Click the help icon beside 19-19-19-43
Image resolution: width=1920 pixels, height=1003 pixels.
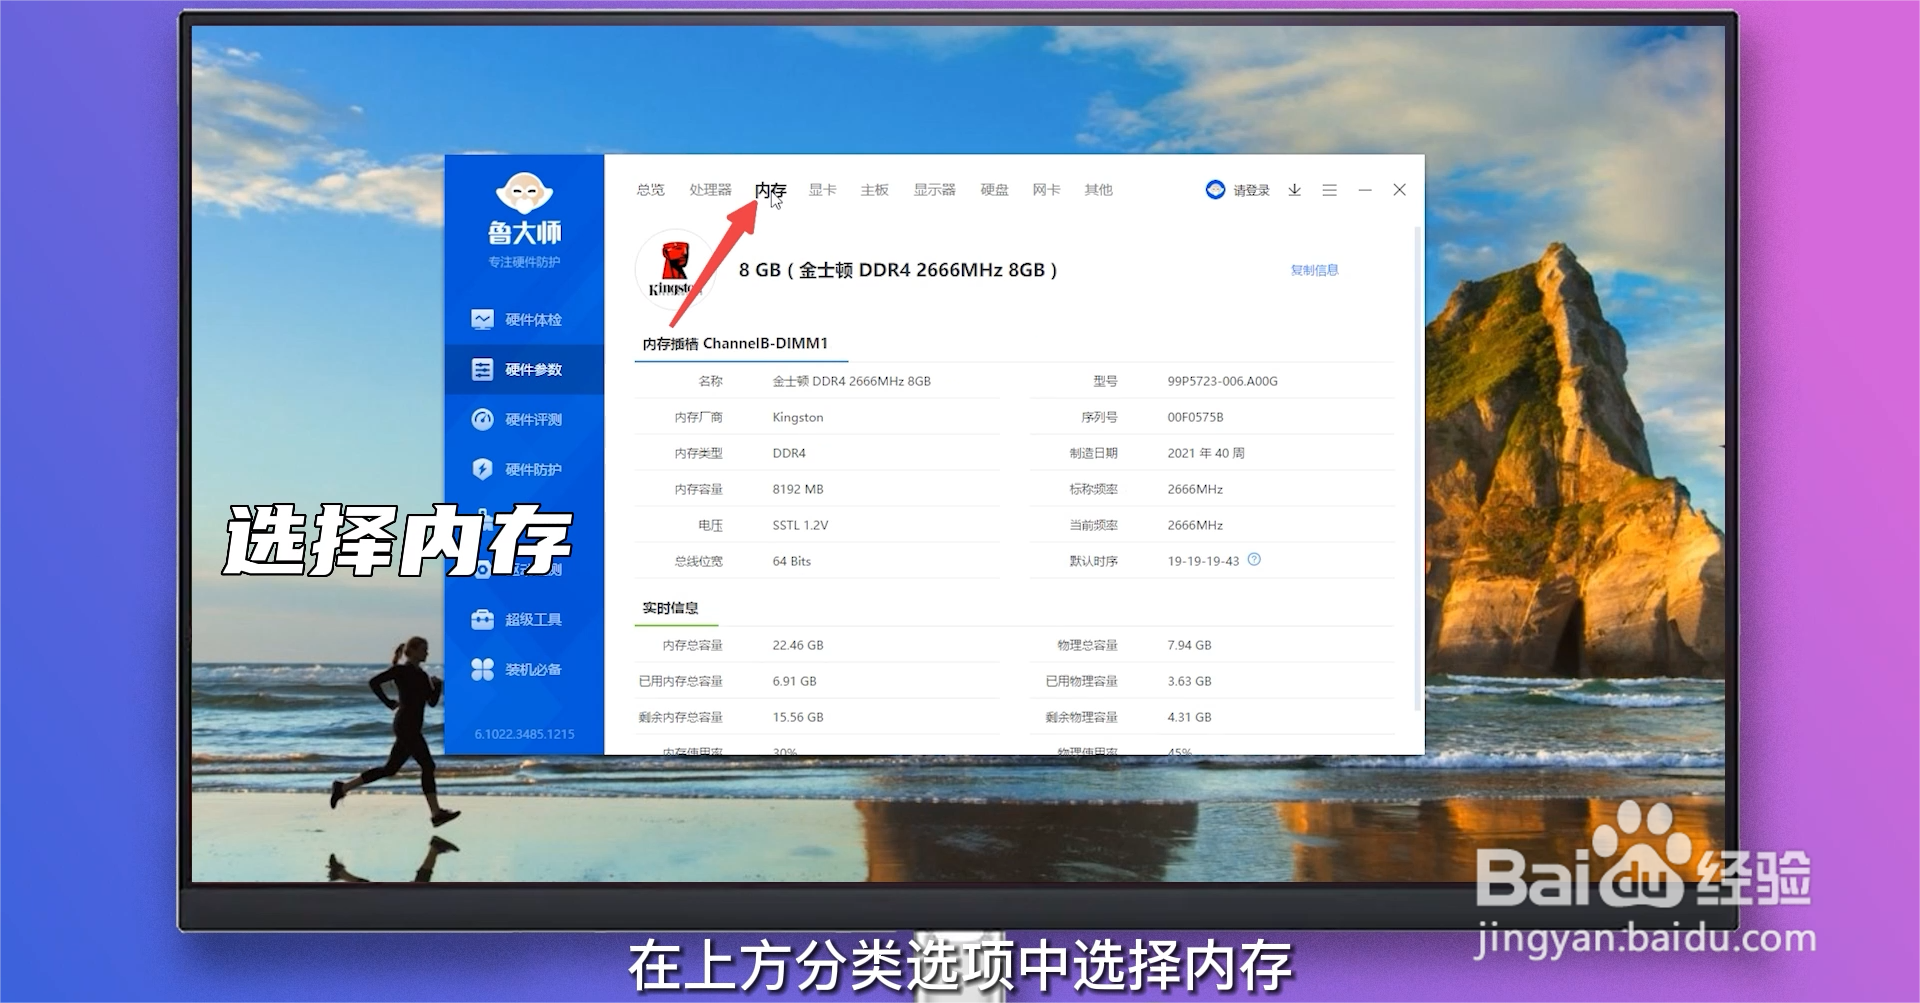coord(1254,559)
